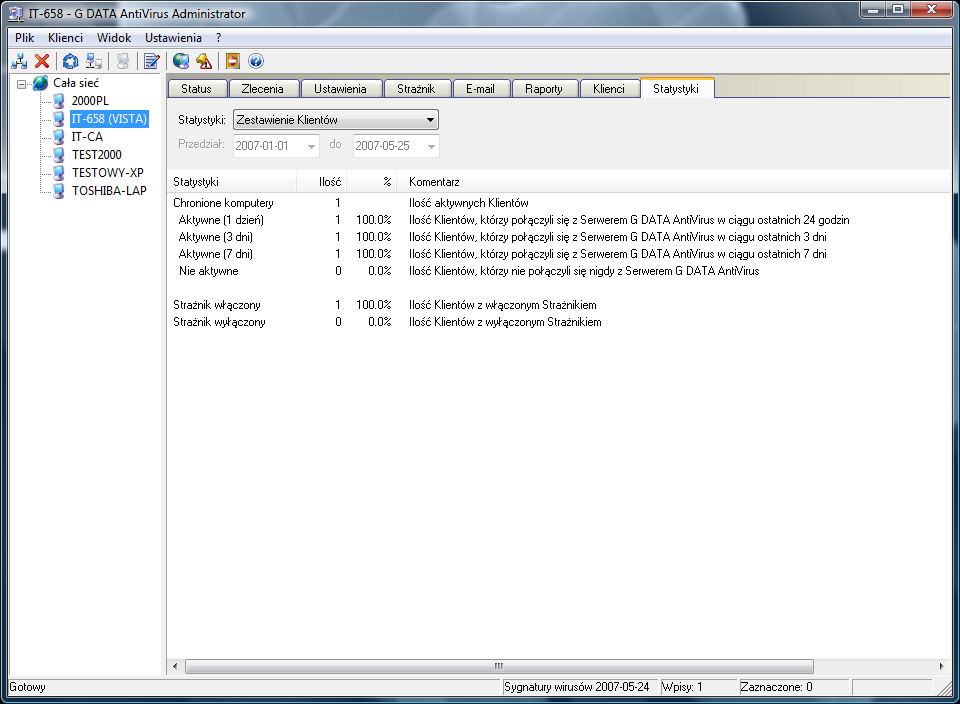960x704 pixels.
Task: Switch to the E-mail tab
Action: (x=481, y=89)
